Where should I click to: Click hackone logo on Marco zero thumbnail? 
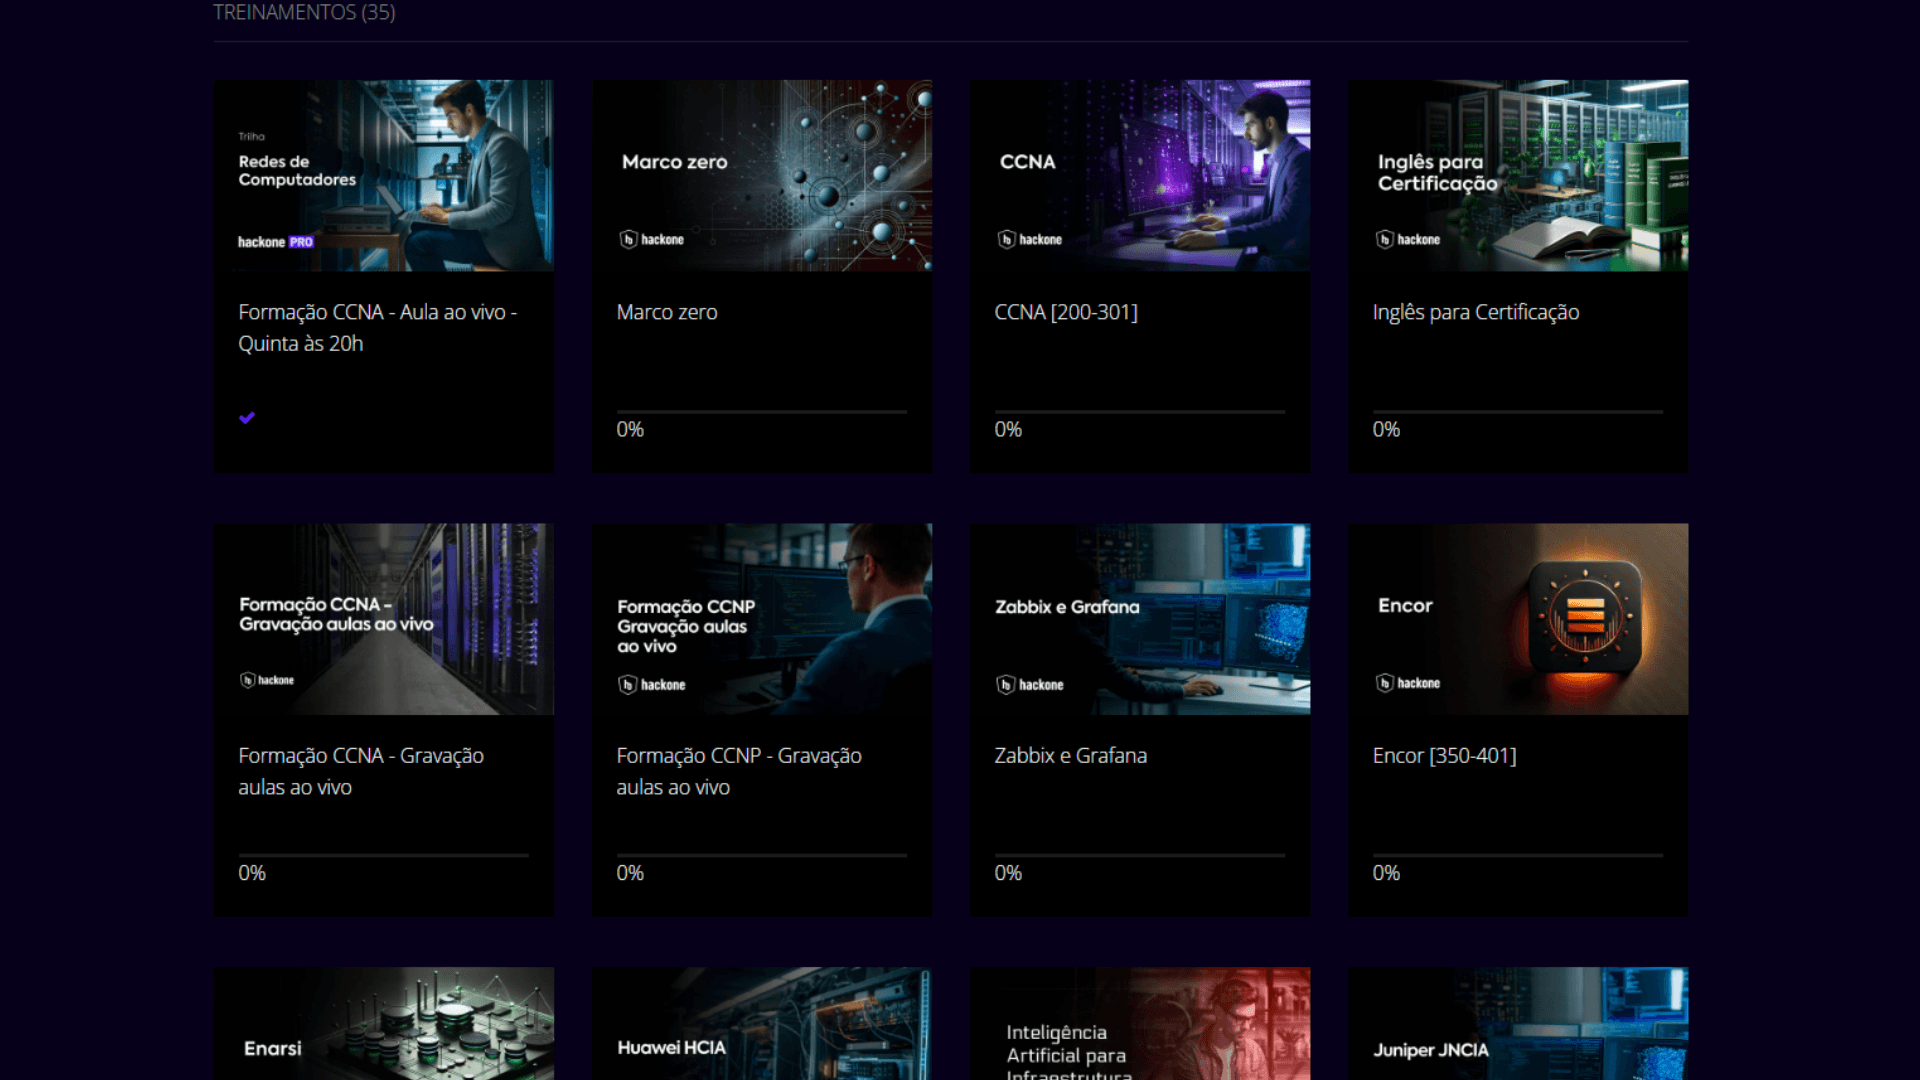pyautogui.click(x=652, y=239)
